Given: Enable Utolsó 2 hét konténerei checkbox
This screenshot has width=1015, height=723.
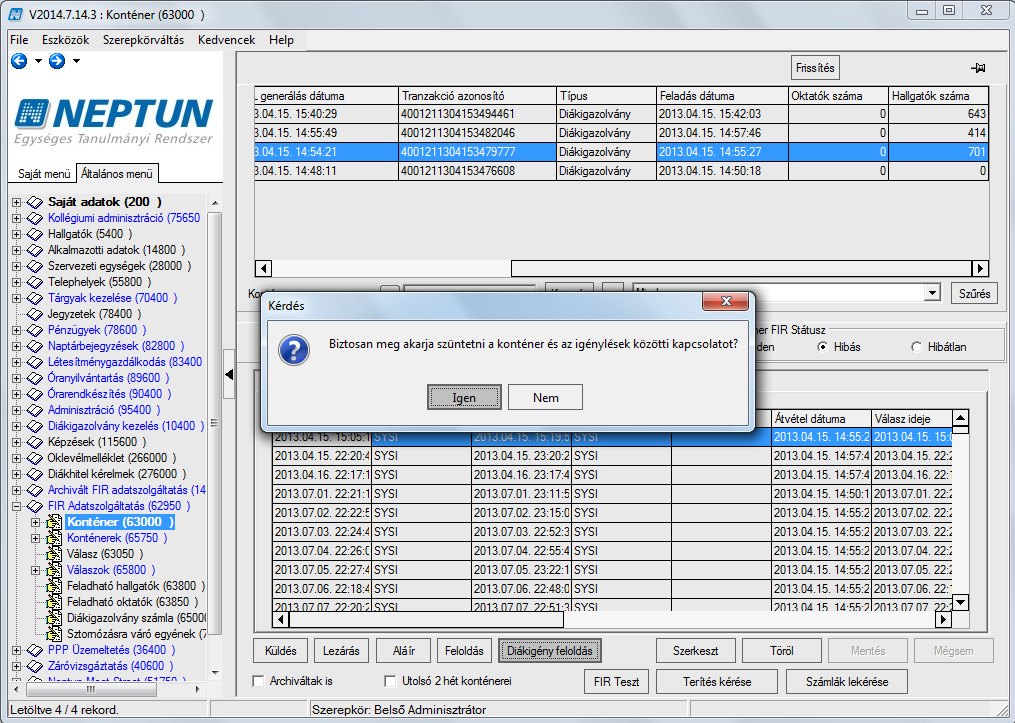Looking at the screenshot, I should click(x=390, y=681).
